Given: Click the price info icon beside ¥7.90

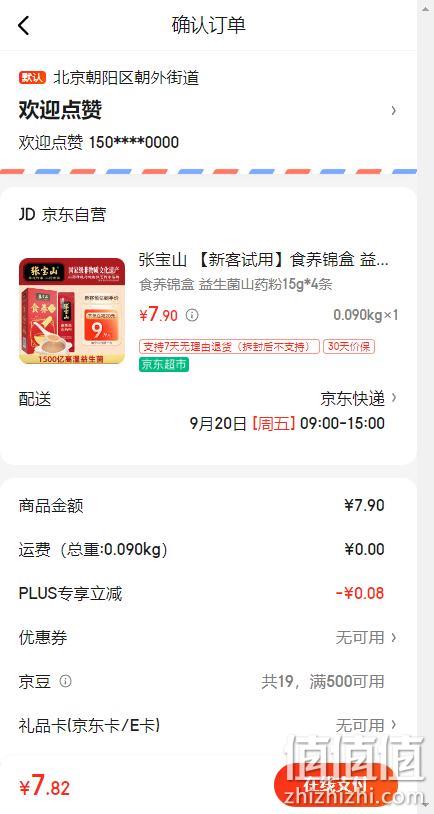Looking at the screenshot, I should point(192,315).
